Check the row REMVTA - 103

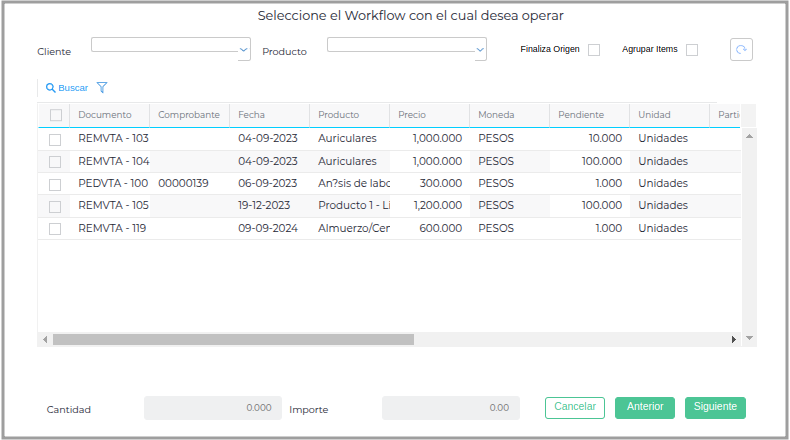point(55,139)
